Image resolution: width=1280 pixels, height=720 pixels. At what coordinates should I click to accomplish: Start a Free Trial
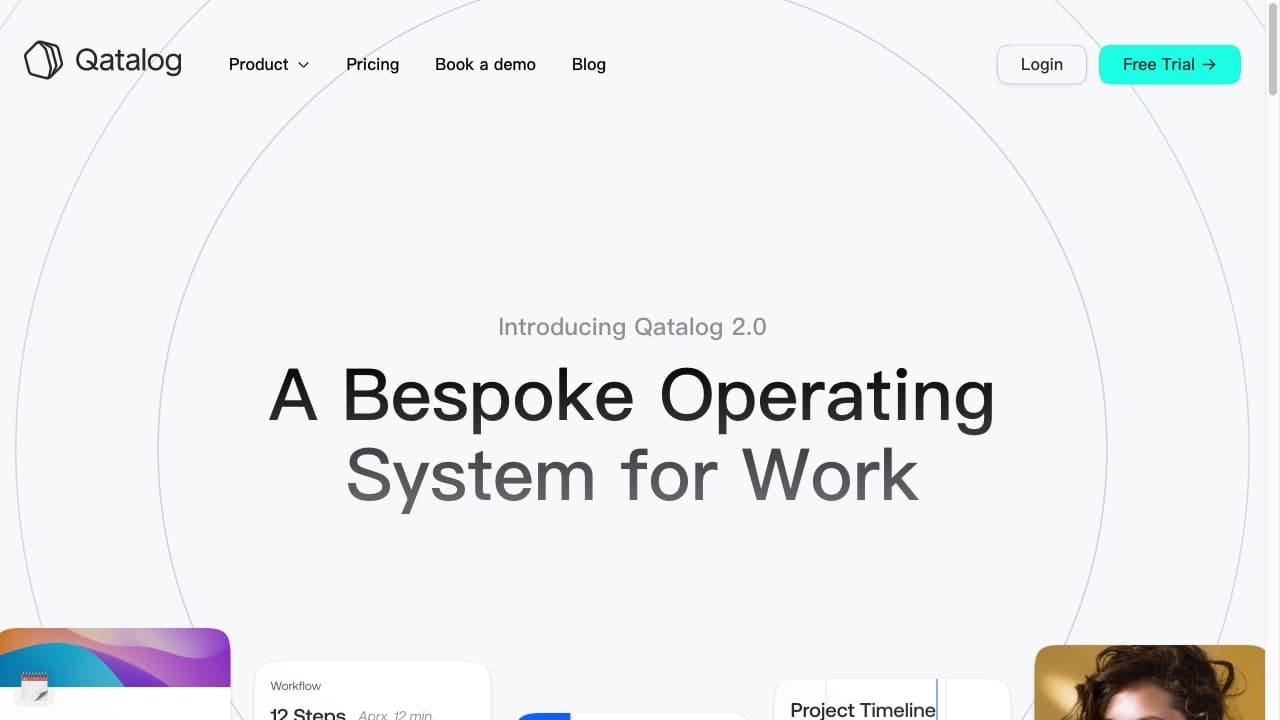click(x=1168, y=64)
